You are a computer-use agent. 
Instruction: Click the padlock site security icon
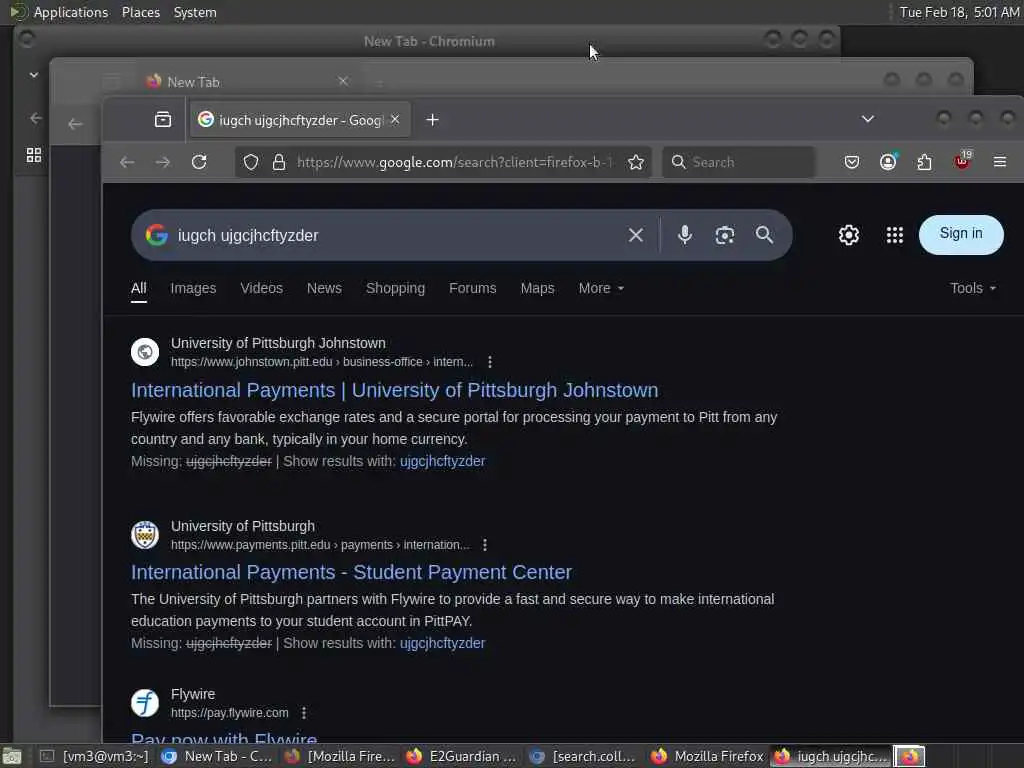(x=279, y=162)
